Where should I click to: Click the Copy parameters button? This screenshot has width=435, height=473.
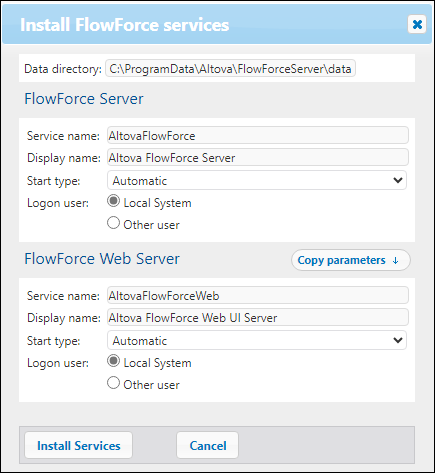351,260
